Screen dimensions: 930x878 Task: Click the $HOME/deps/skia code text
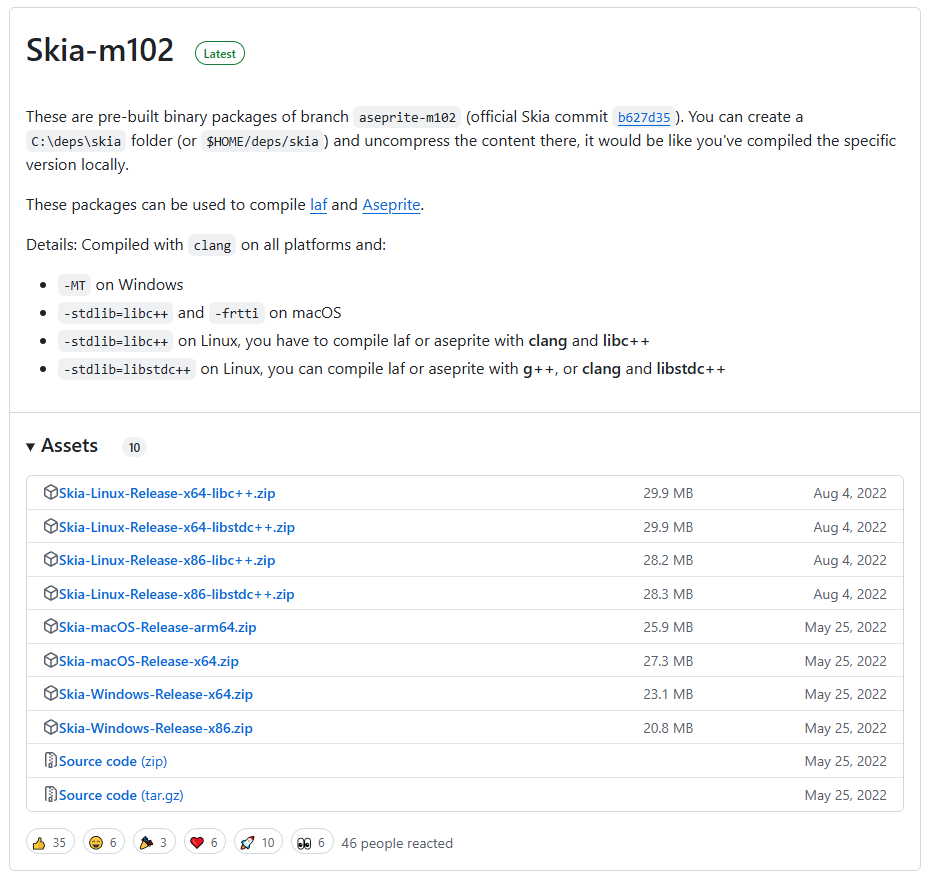coord(262,141)
